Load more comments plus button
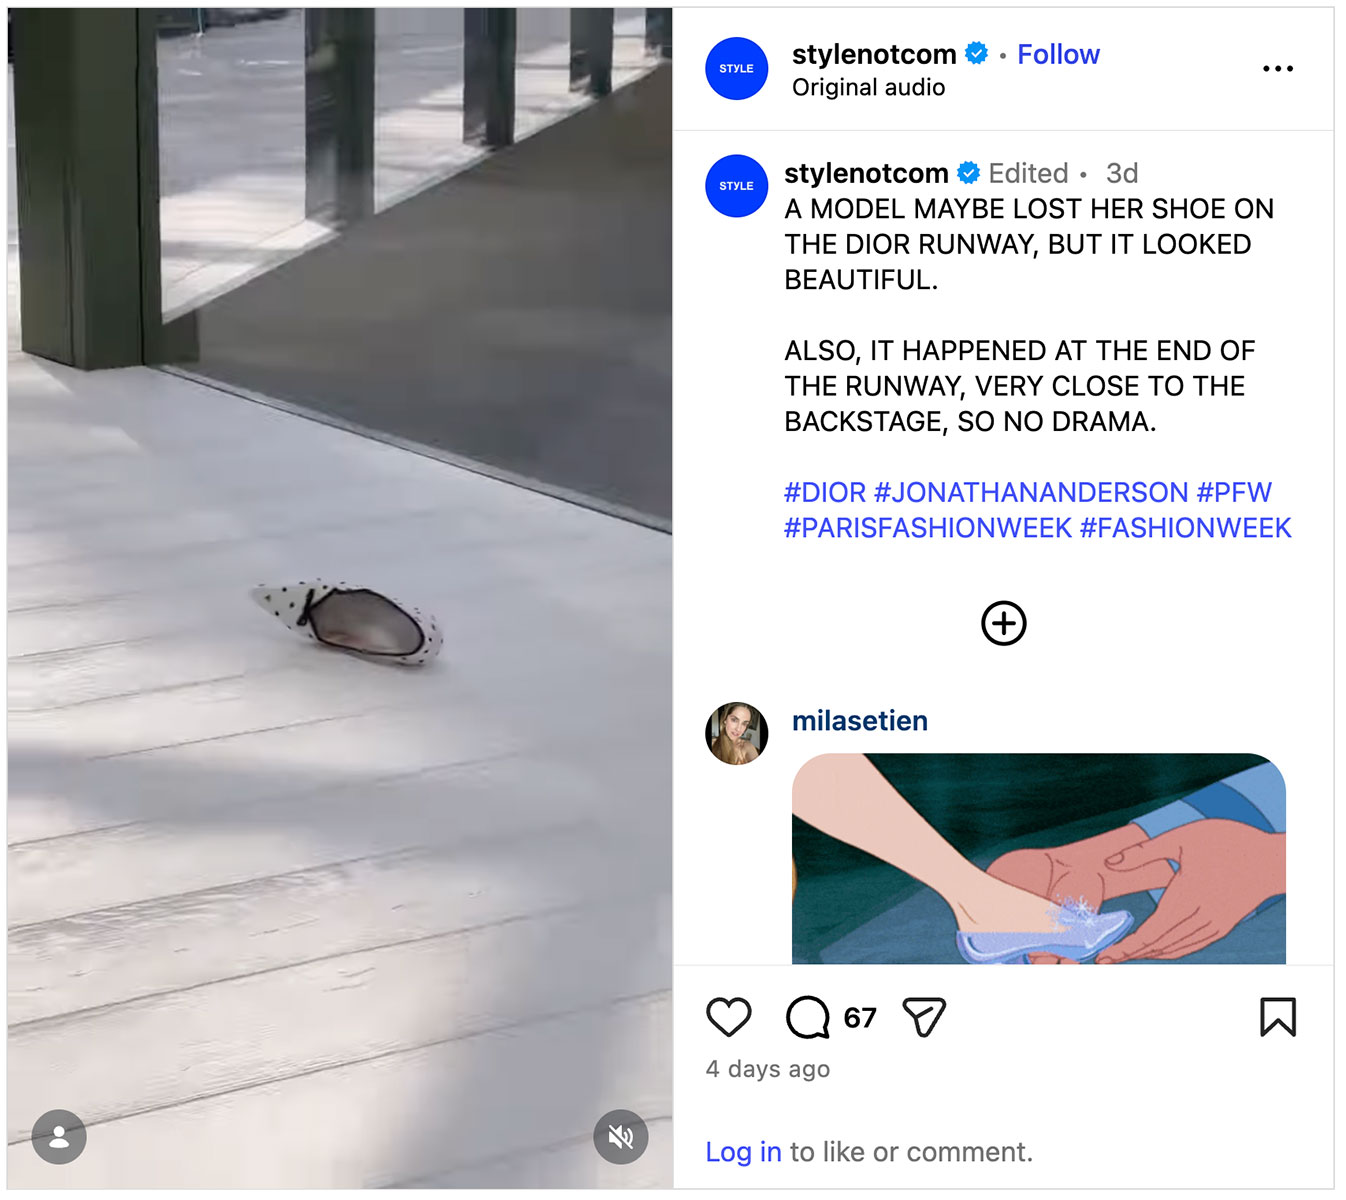Image resolution: width=1346 pixels, height=1200 pixels. 1003,623
